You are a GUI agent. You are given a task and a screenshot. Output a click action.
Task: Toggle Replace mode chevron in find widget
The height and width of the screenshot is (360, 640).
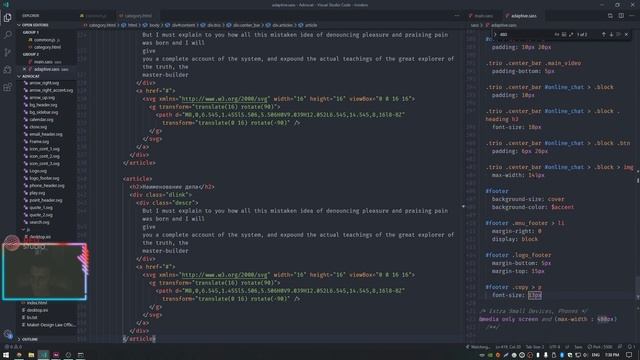[x=495, y=35]
